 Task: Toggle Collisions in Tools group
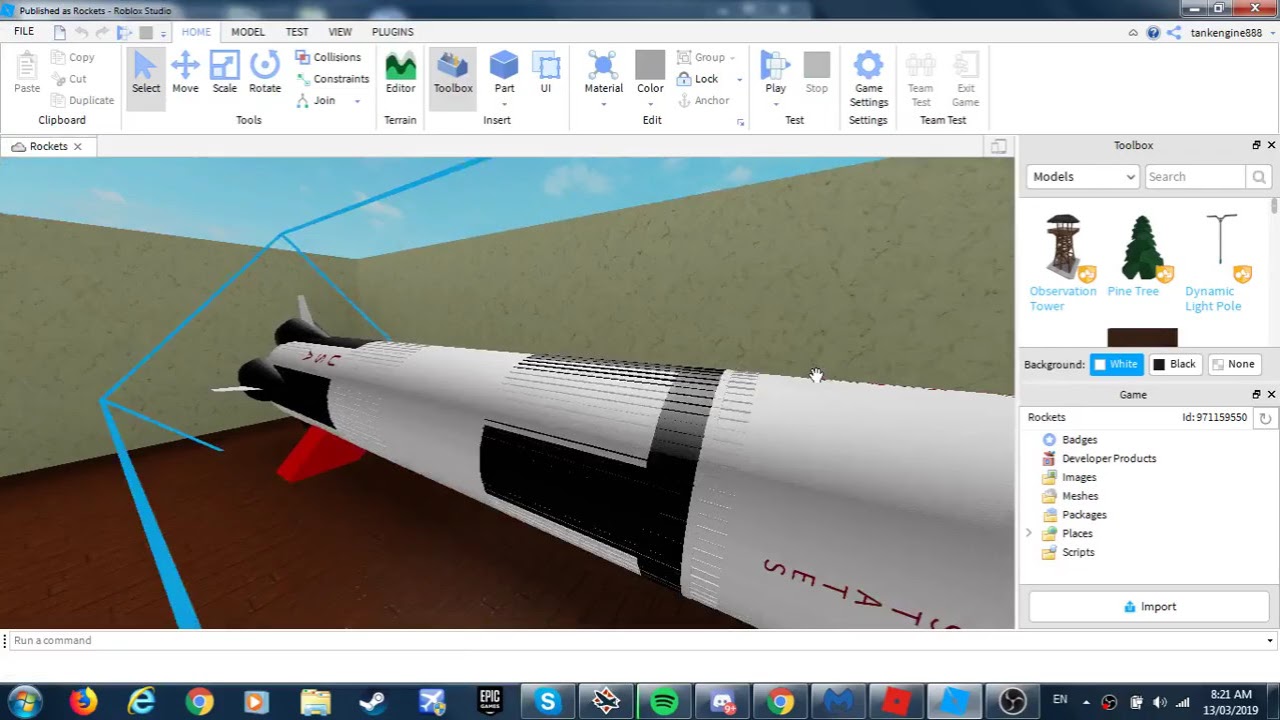[328, 57]
